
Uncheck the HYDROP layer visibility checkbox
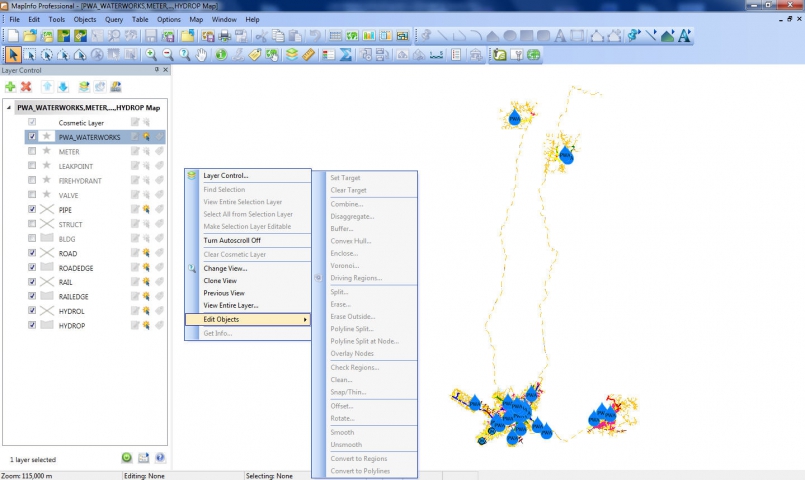point(32,325)
